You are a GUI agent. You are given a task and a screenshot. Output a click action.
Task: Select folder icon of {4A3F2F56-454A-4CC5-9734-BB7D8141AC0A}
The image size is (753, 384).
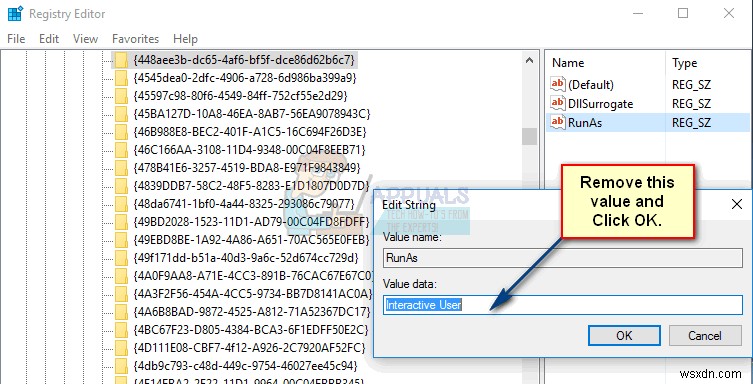coord(121,293)
